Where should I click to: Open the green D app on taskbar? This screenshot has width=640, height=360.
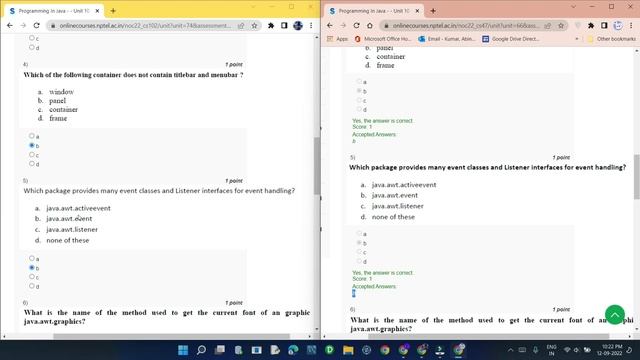pyautogui.click(x=329, y=350)
